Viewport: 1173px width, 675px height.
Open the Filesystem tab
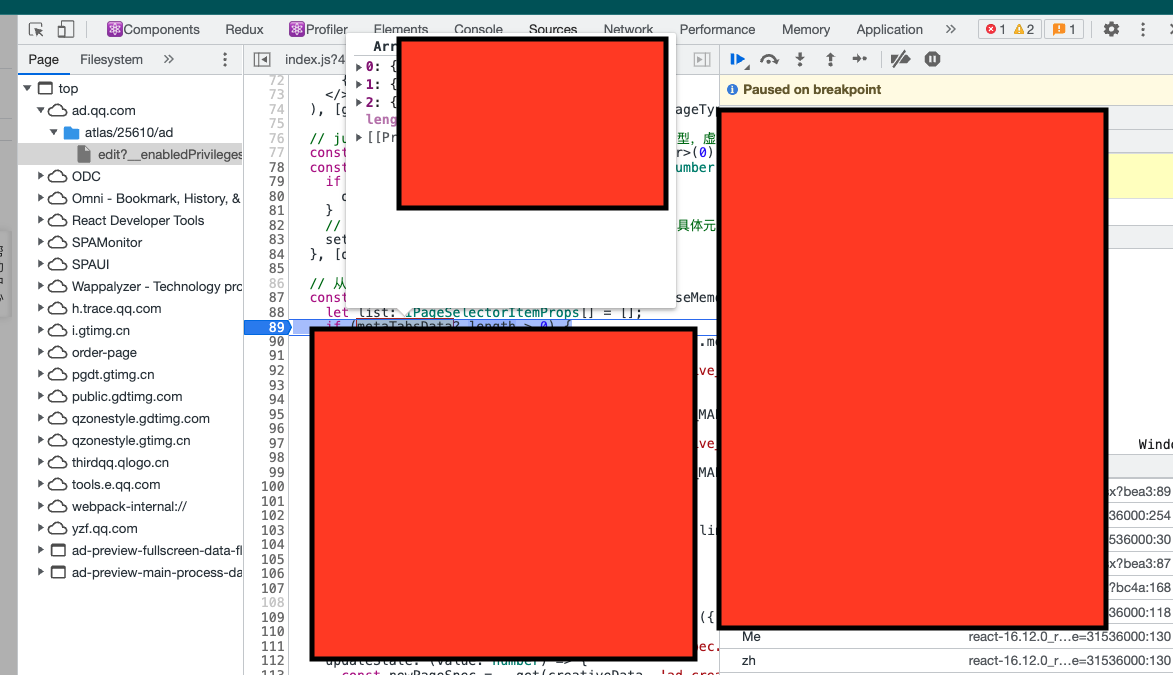(x=111, y=60)
